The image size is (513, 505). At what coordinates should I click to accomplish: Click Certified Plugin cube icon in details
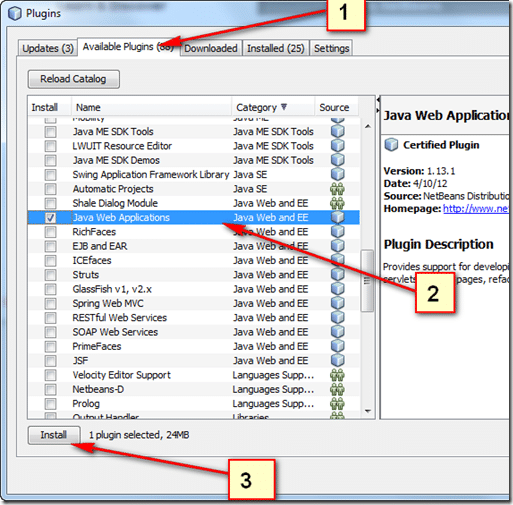(x=391, y=145)
